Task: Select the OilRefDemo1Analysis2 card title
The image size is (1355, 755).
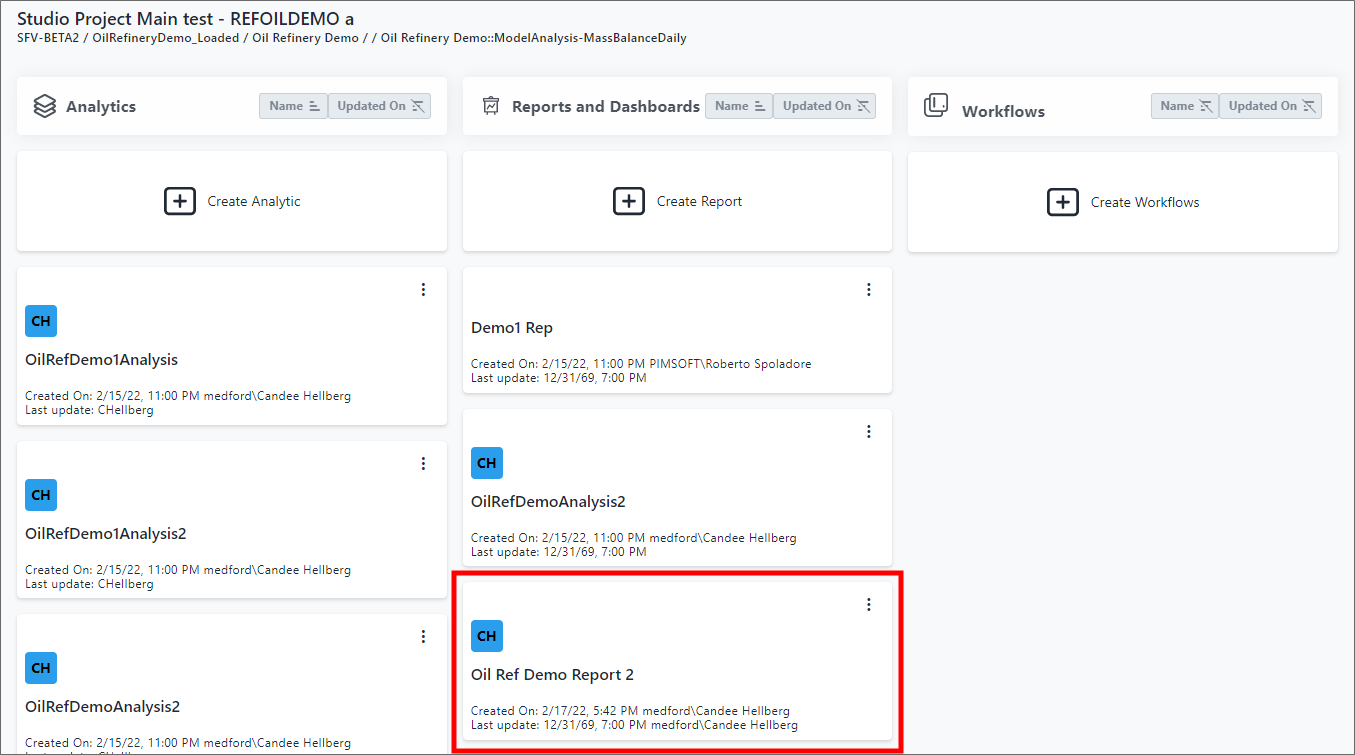Action: [x=106, y=534]
